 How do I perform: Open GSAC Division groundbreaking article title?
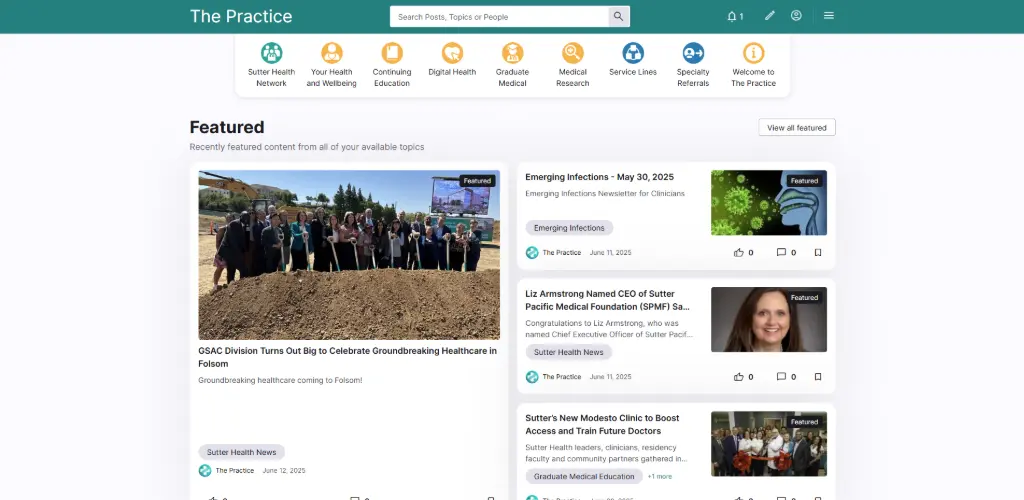(x=347, y=357)
